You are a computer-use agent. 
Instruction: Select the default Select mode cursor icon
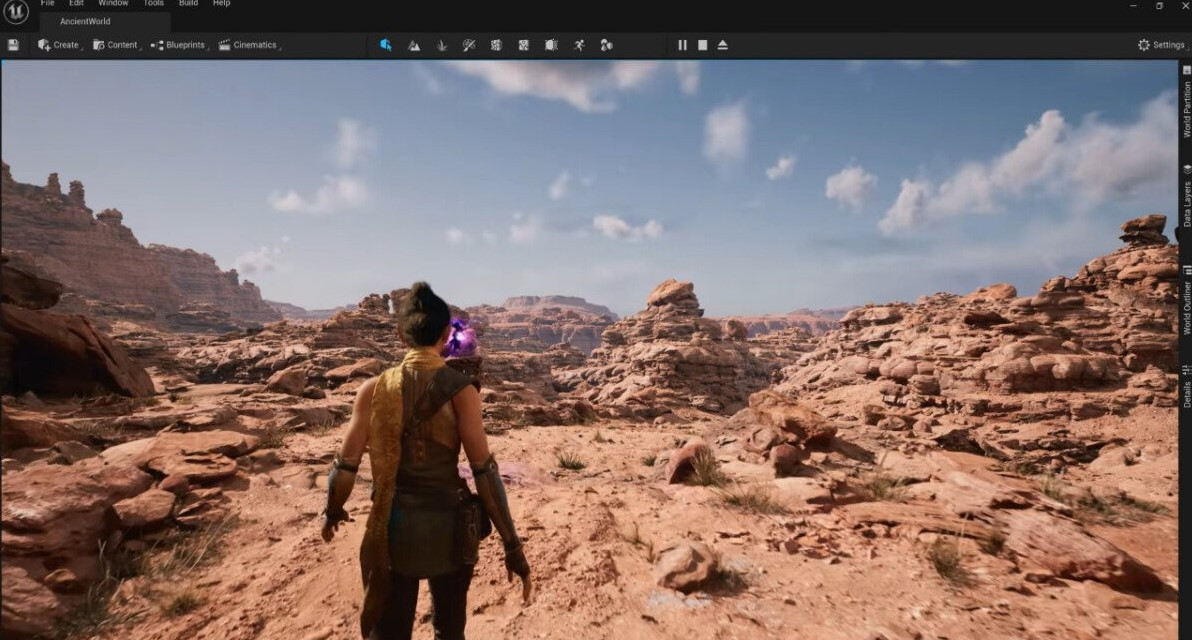click(x=387, y=44)
